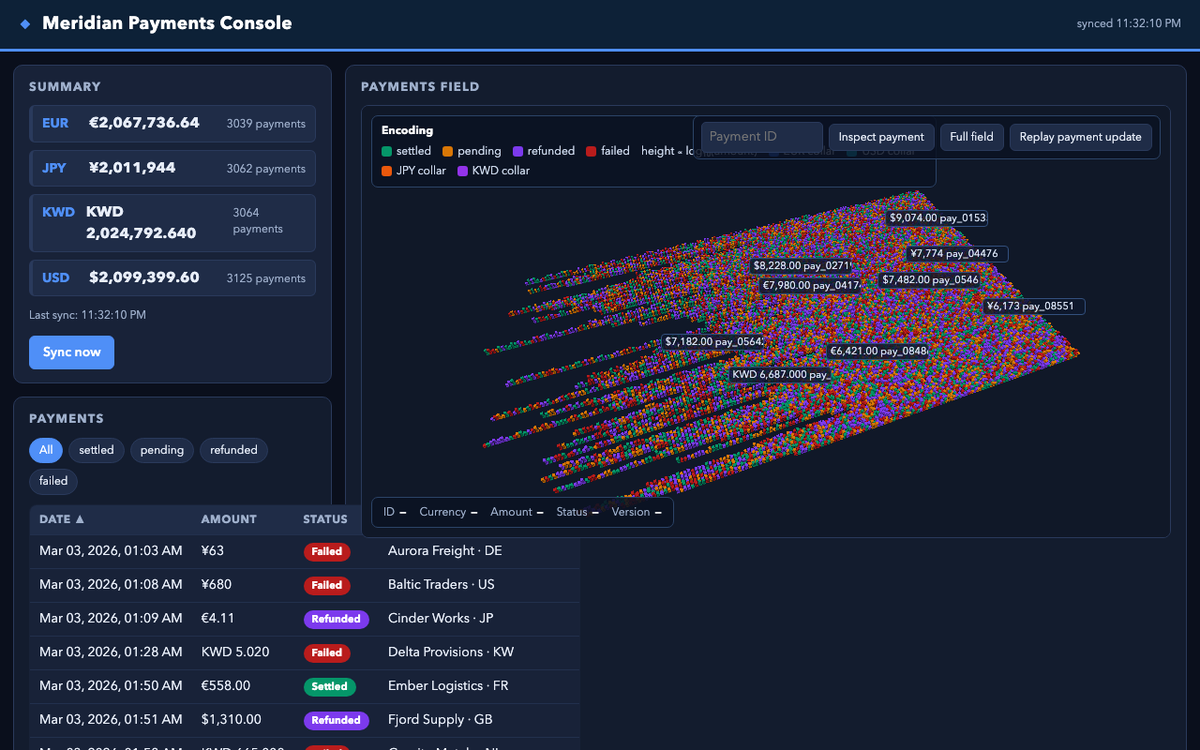Click the JPY collar legend swatch
The height and width of the screenshot is (750, 1200).
click(x=387, y=171)
